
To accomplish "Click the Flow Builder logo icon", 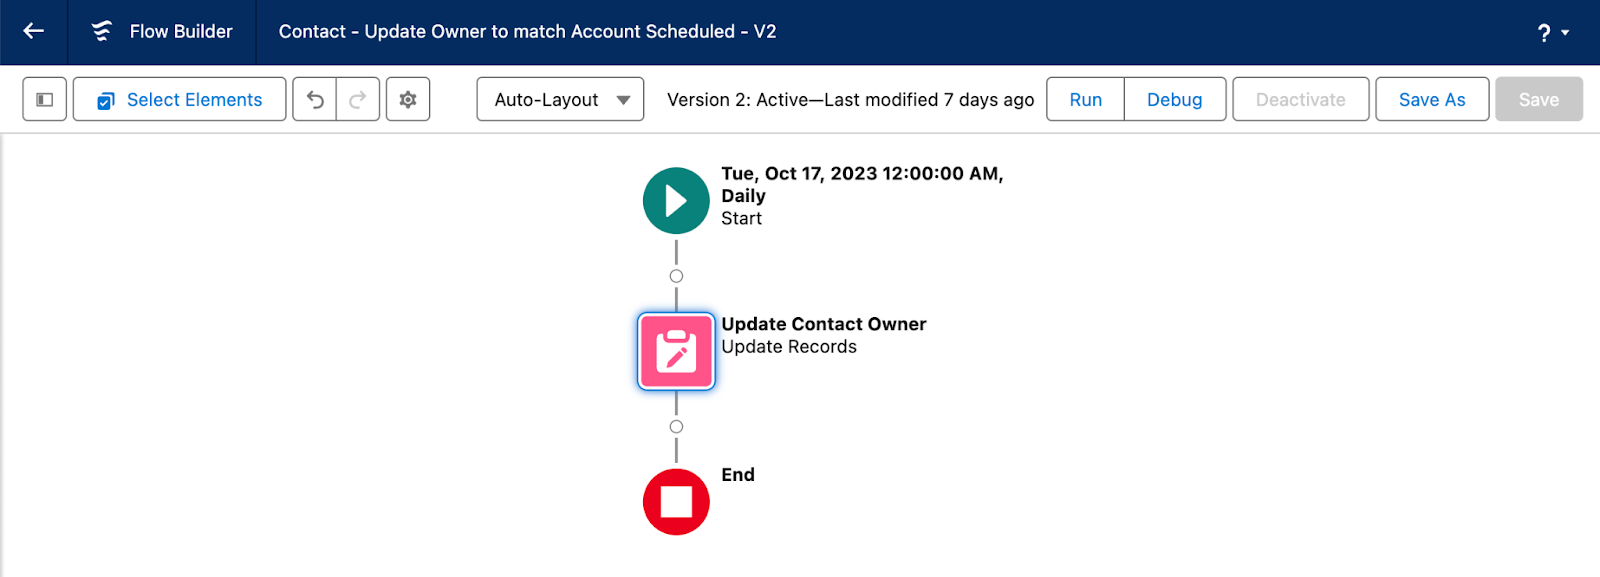I will (x=102, y=31).
